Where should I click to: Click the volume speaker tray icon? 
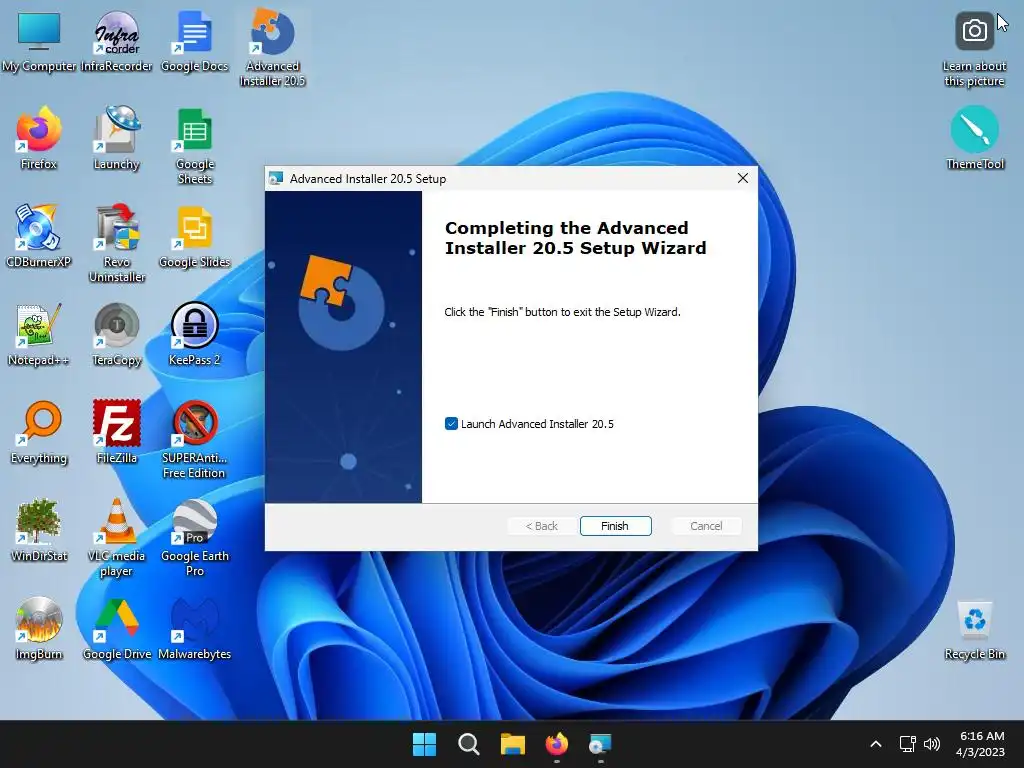coord(932,744)
